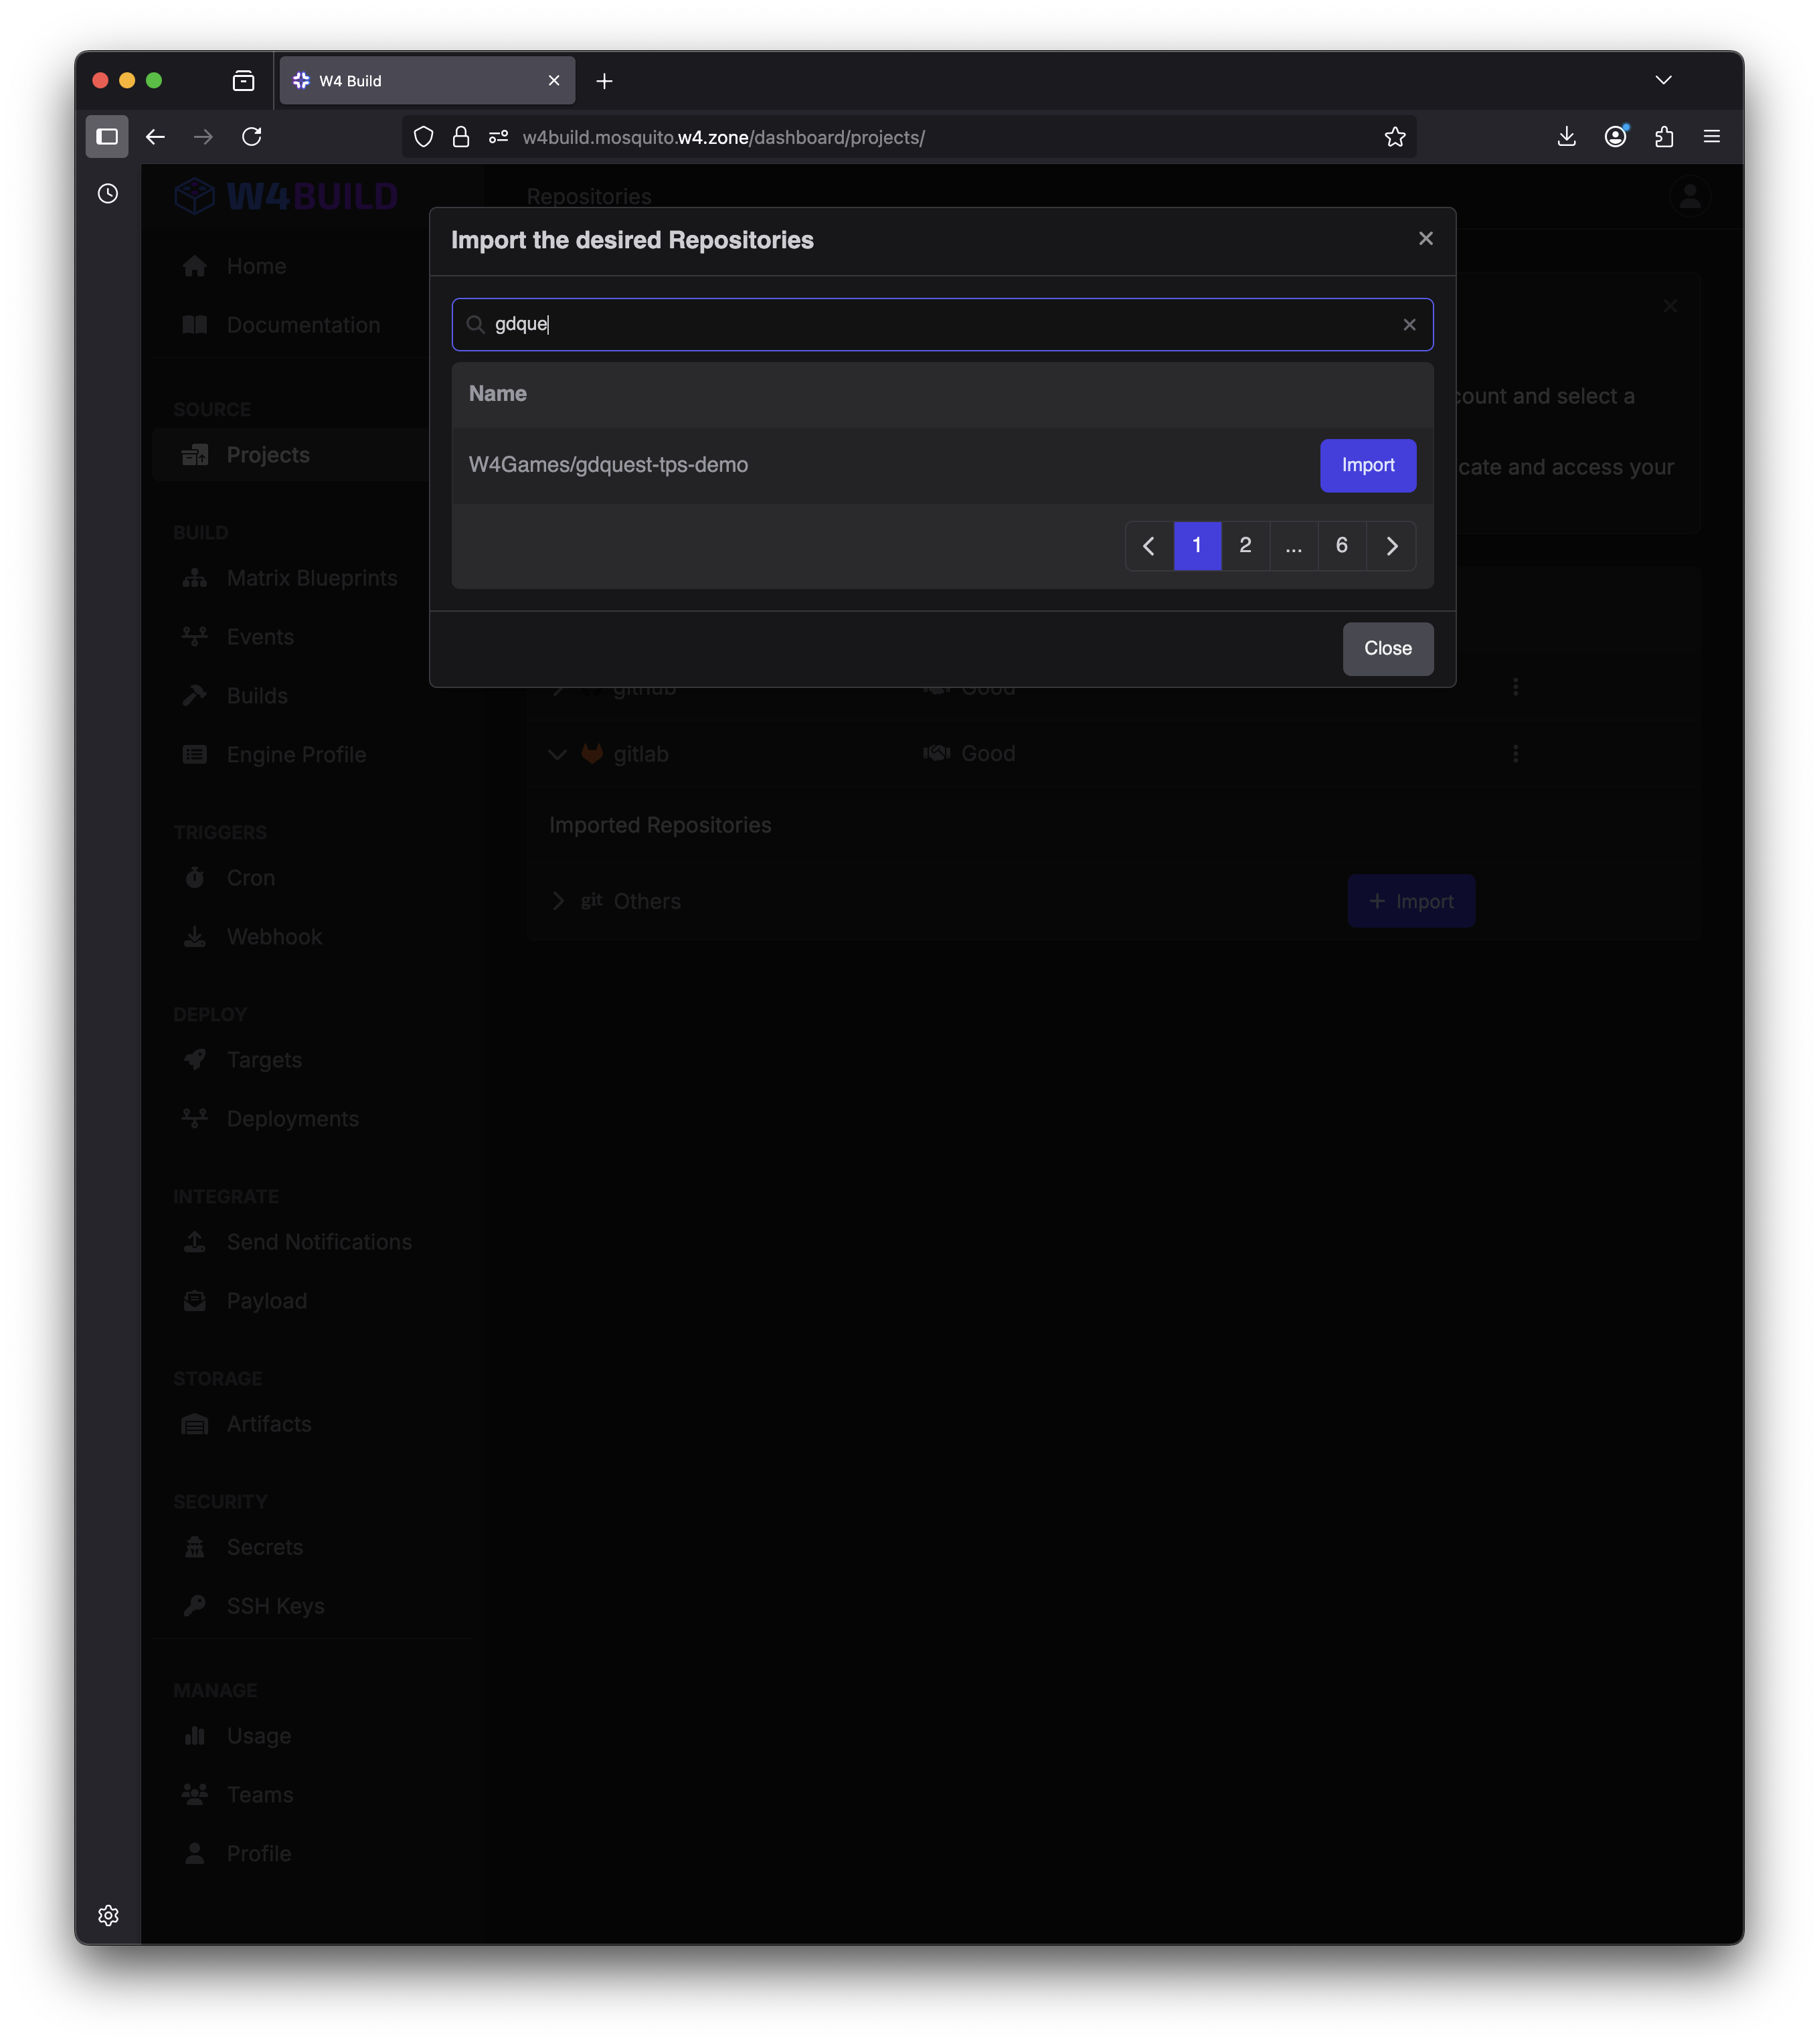Viewport: 1819px width, 2044px height.
Task: Collapse the gitlab provider row
Action: pos(557,754)
